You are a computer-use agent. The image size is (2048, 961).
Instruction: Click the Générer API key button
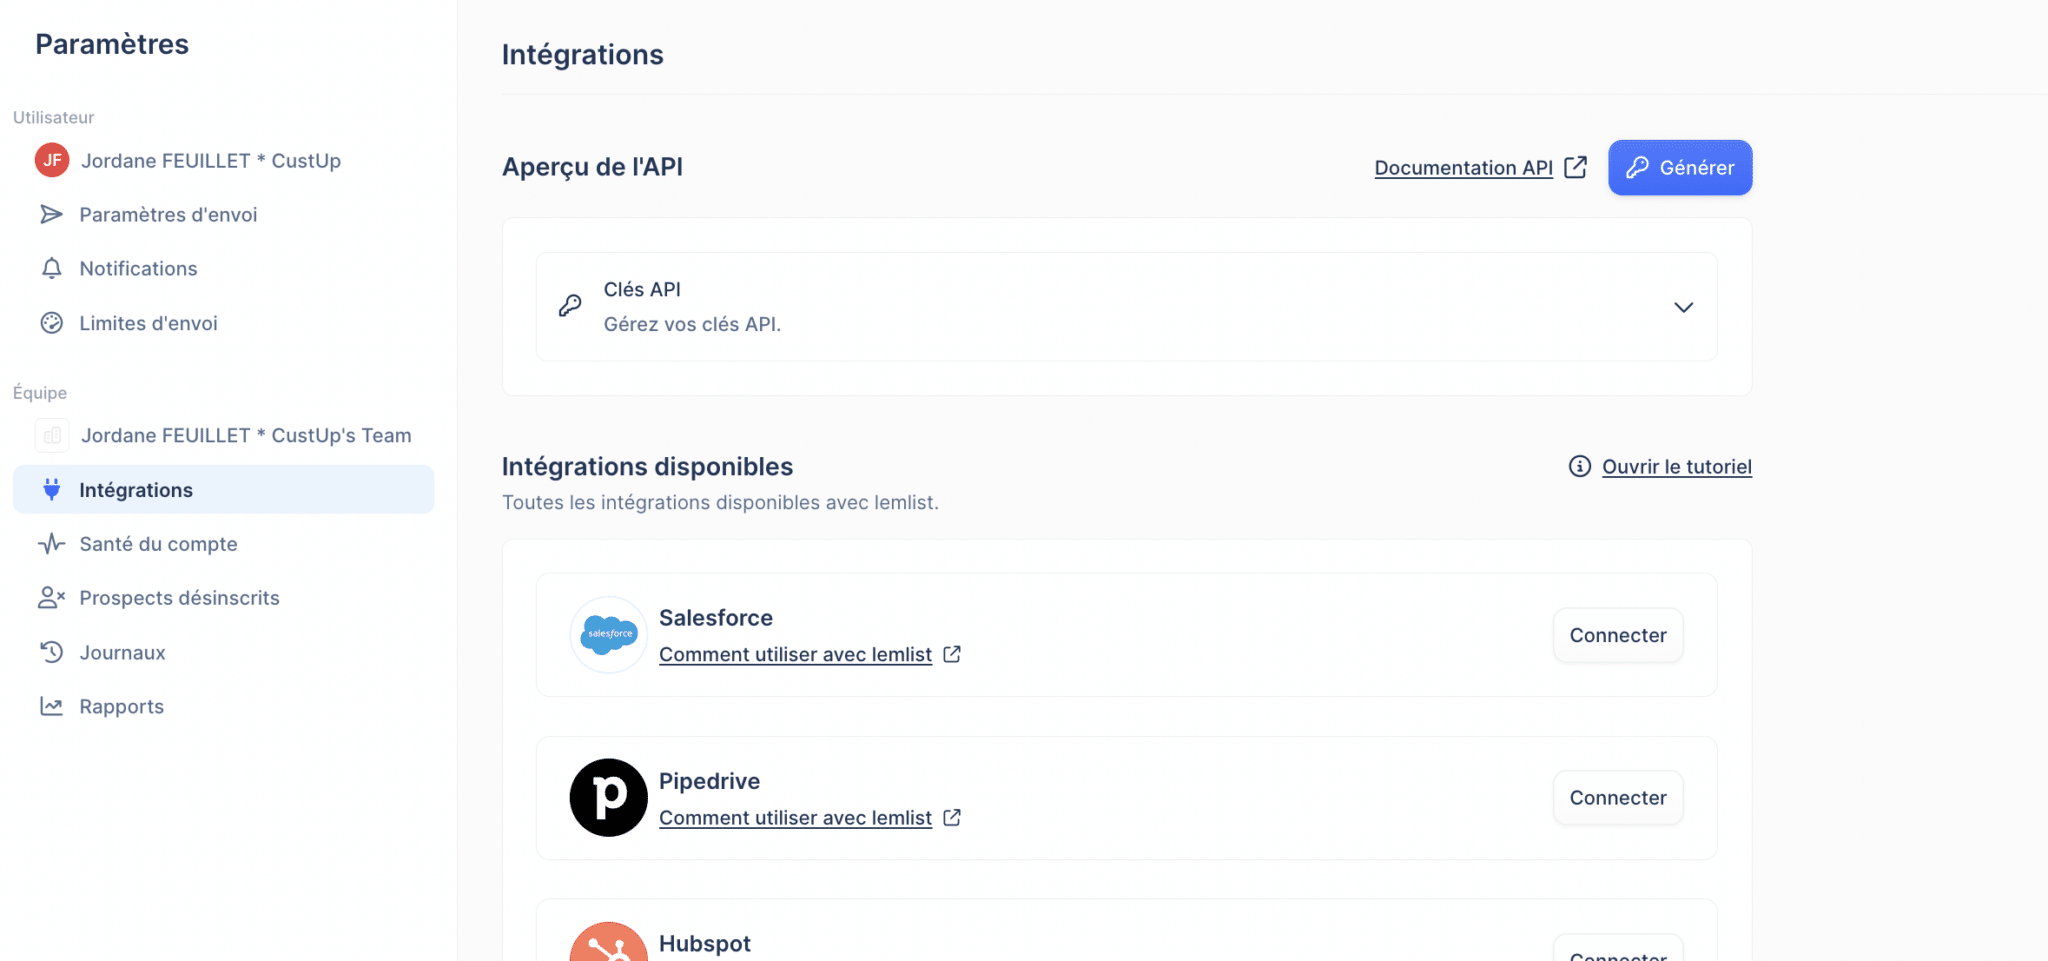[x=1680, y=167]
